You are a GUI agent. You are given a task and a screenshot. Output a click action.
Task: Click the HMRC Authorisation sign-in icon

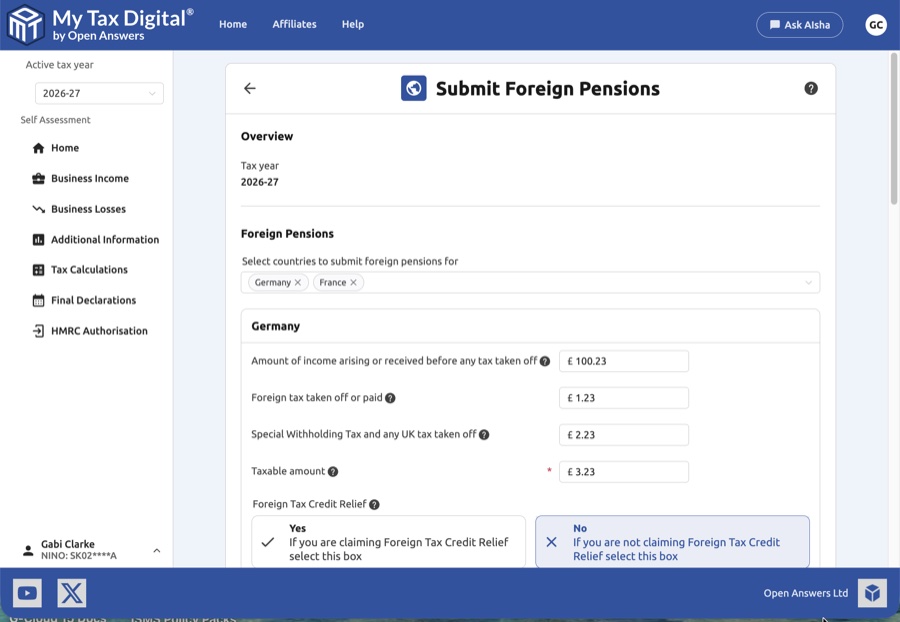(x=37, y=330)
